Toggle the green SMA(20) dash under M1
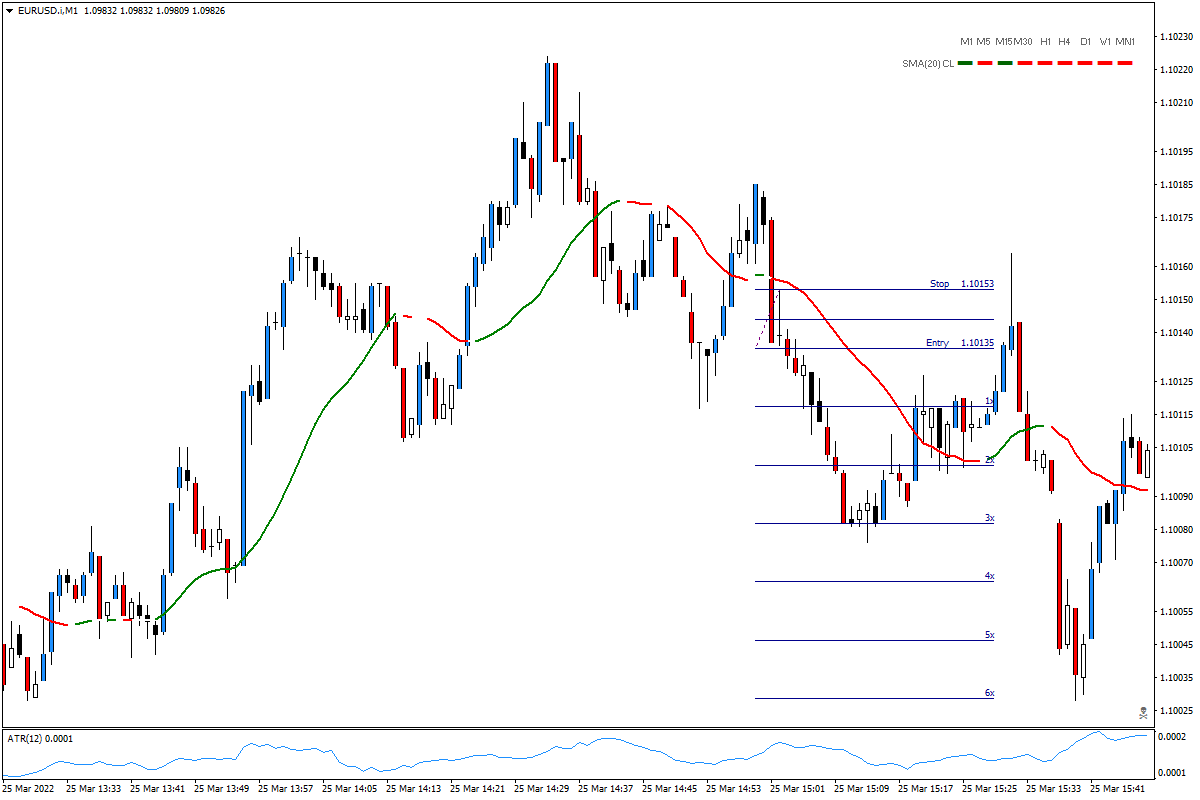Image resolution: width=1200 pixels, height=800 pixels. tap(965, 63)
